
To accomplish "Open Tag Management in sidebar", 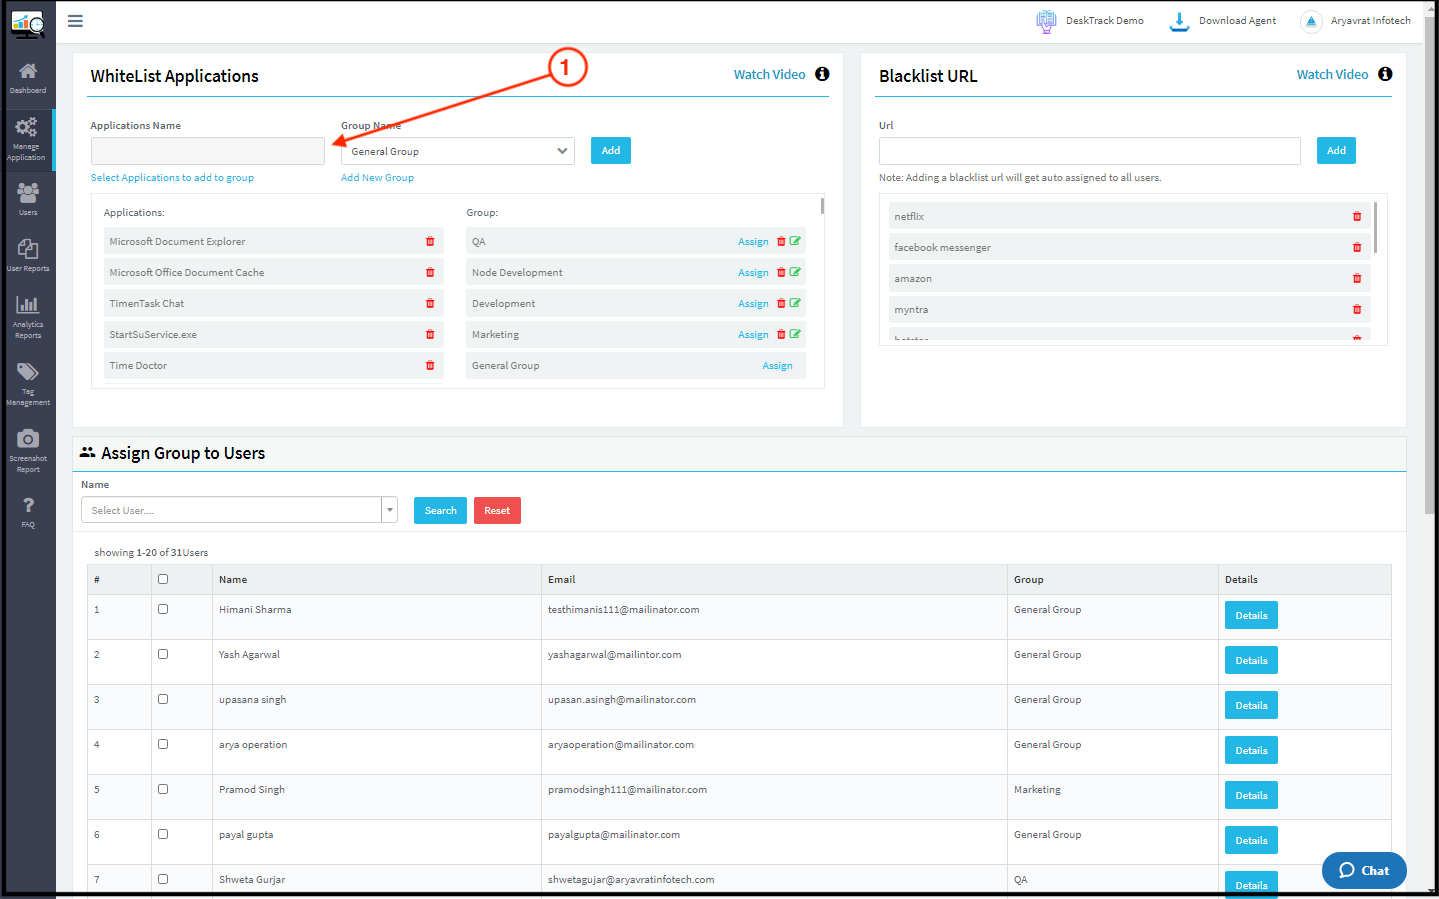I will [28, 383].
